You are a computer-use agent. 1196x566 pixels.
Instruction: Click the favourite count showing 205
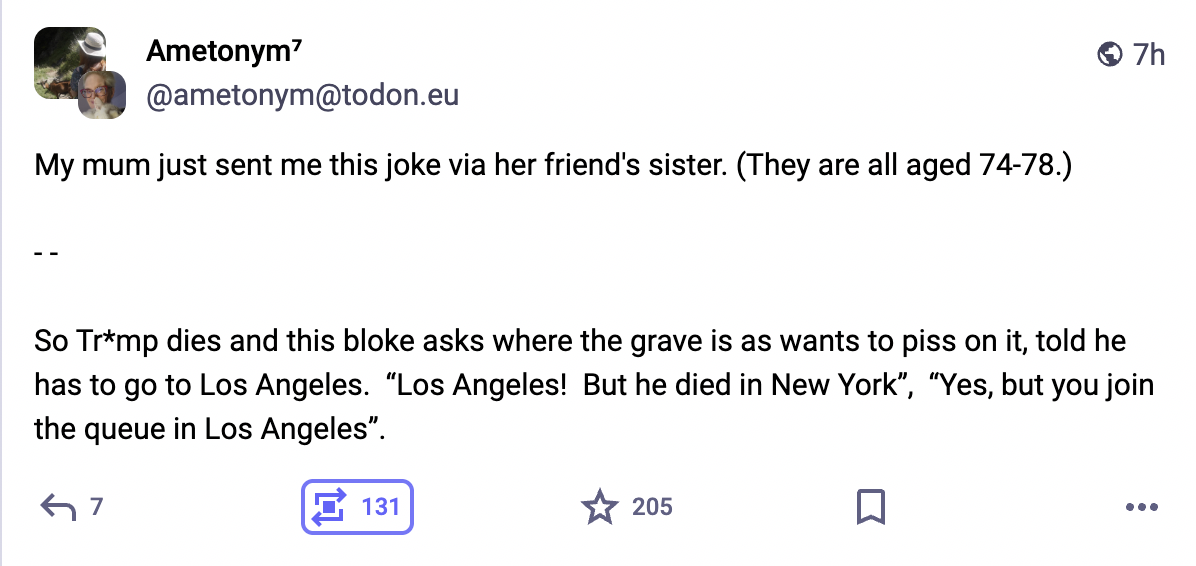click(652, 507)
